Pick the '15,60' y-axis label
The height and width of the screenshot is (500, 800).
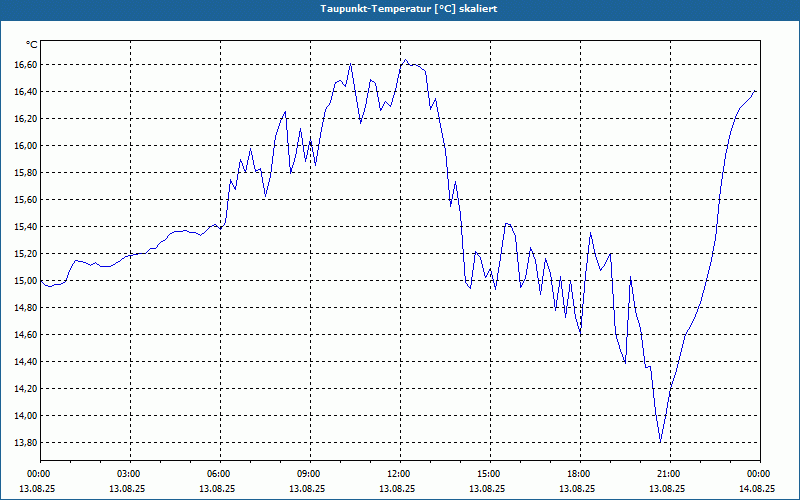tap(27, 200)
